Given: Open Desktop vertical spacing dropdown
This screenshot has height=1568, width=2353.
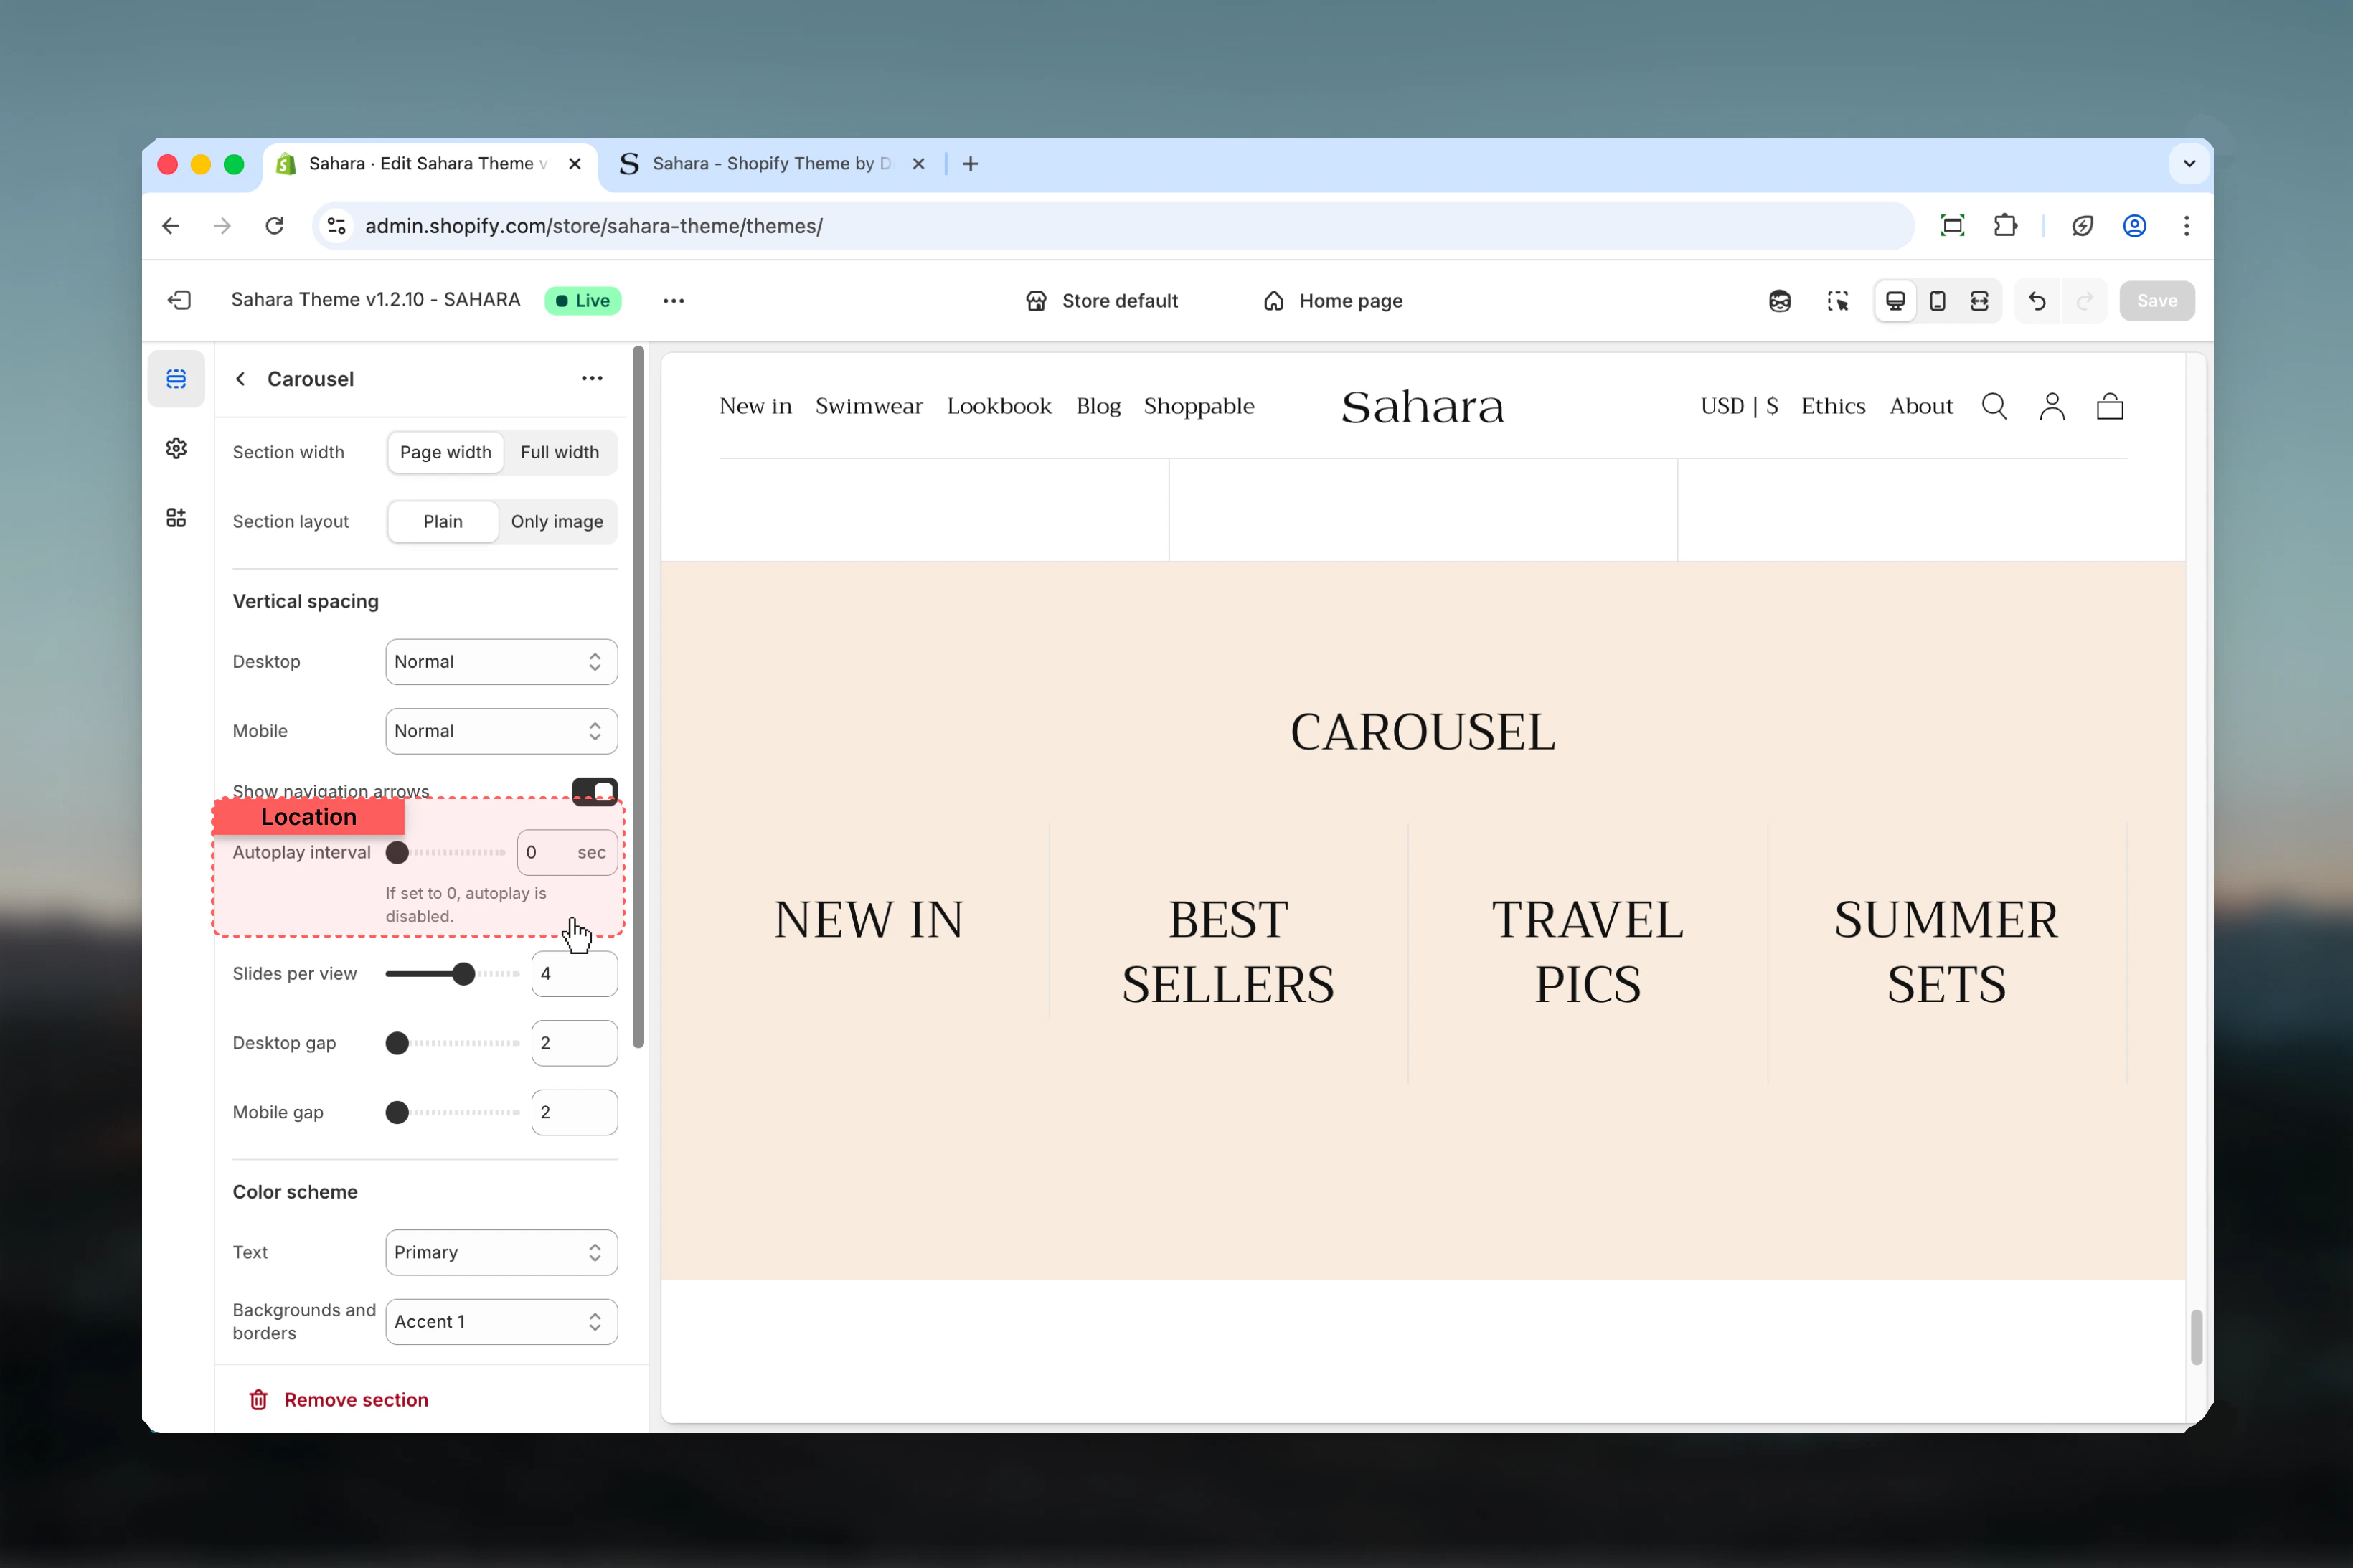Looking at the screenshot, I should click(501, 661).
